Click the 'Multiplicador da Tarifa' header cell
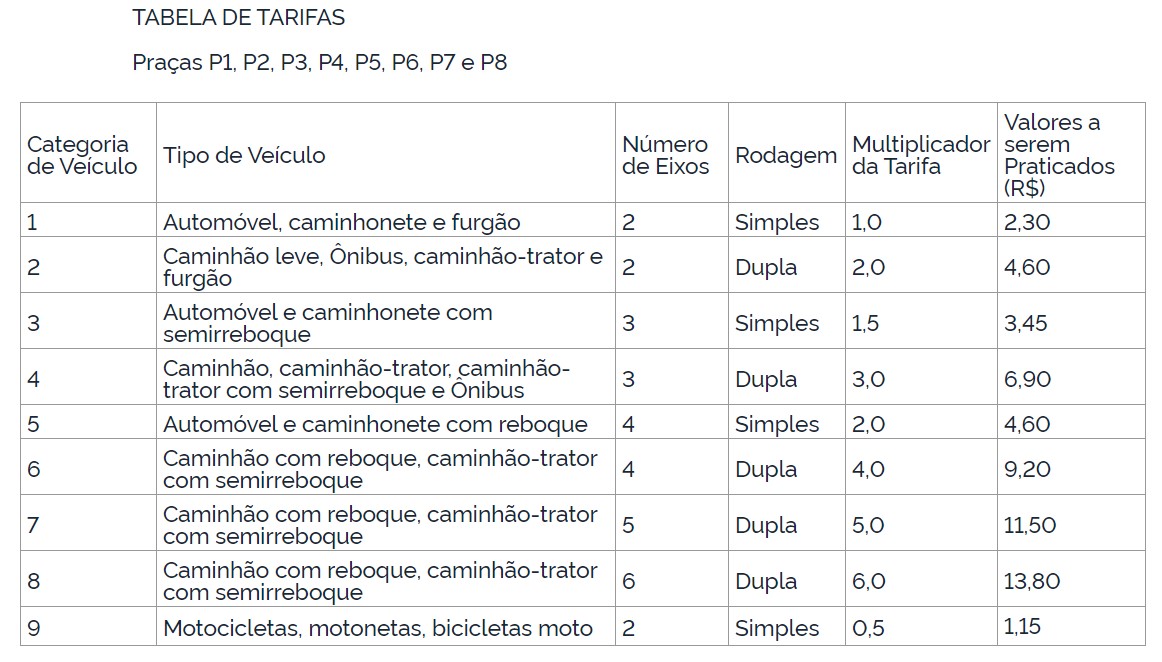The width and height of the screenshot is (1162, 662). click(920, 155)
